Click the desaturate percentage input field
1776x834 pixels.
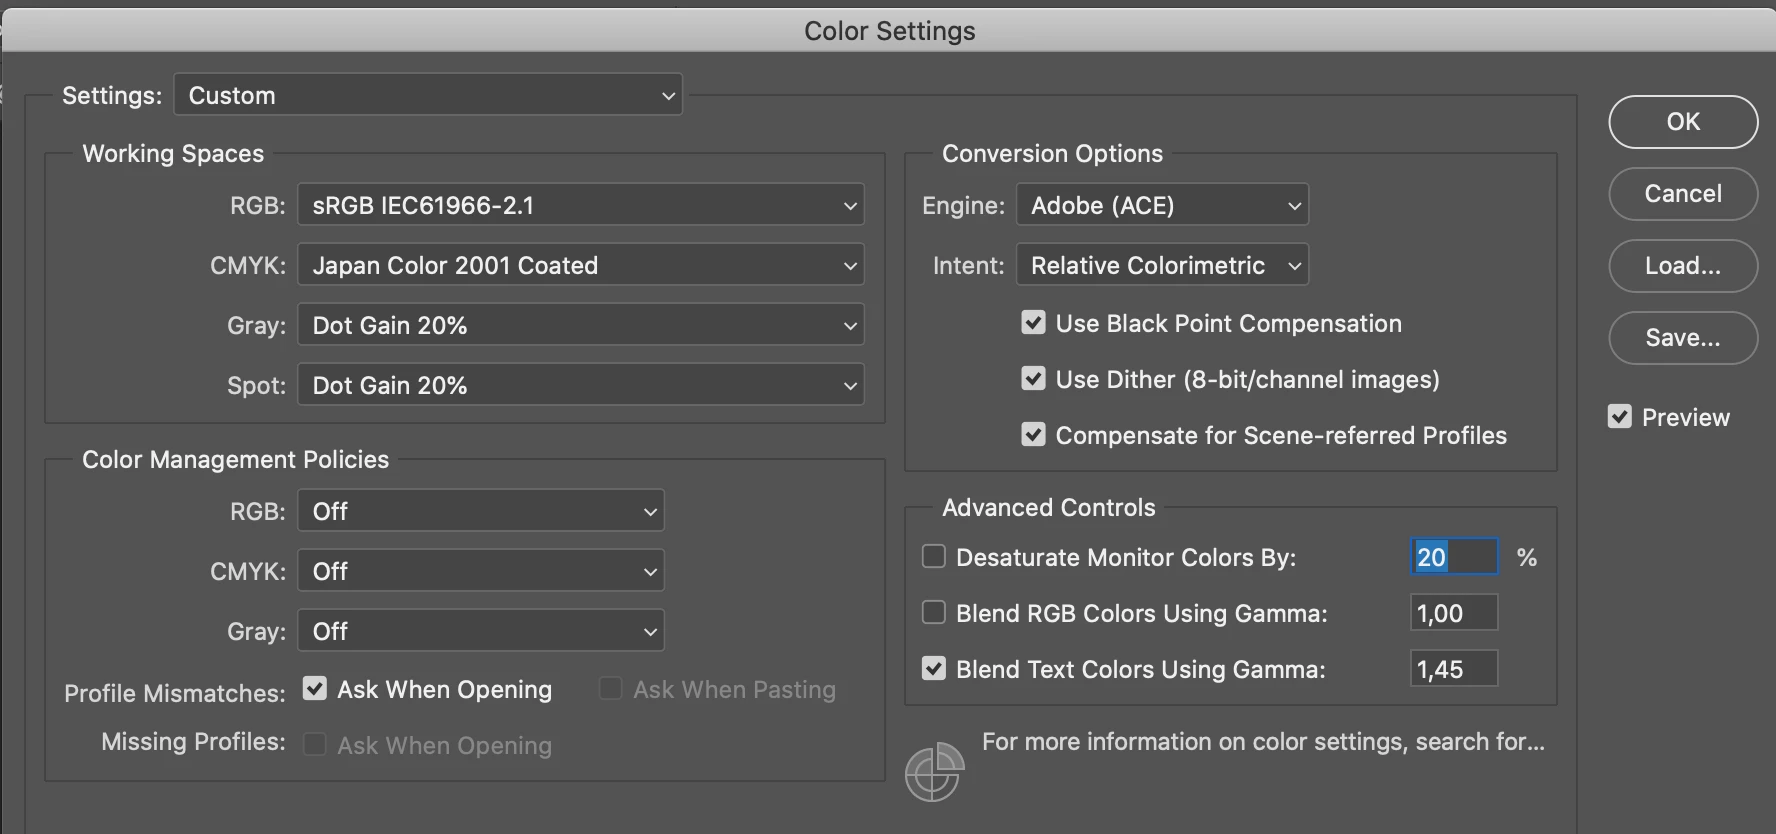(x=1454, y=556)
